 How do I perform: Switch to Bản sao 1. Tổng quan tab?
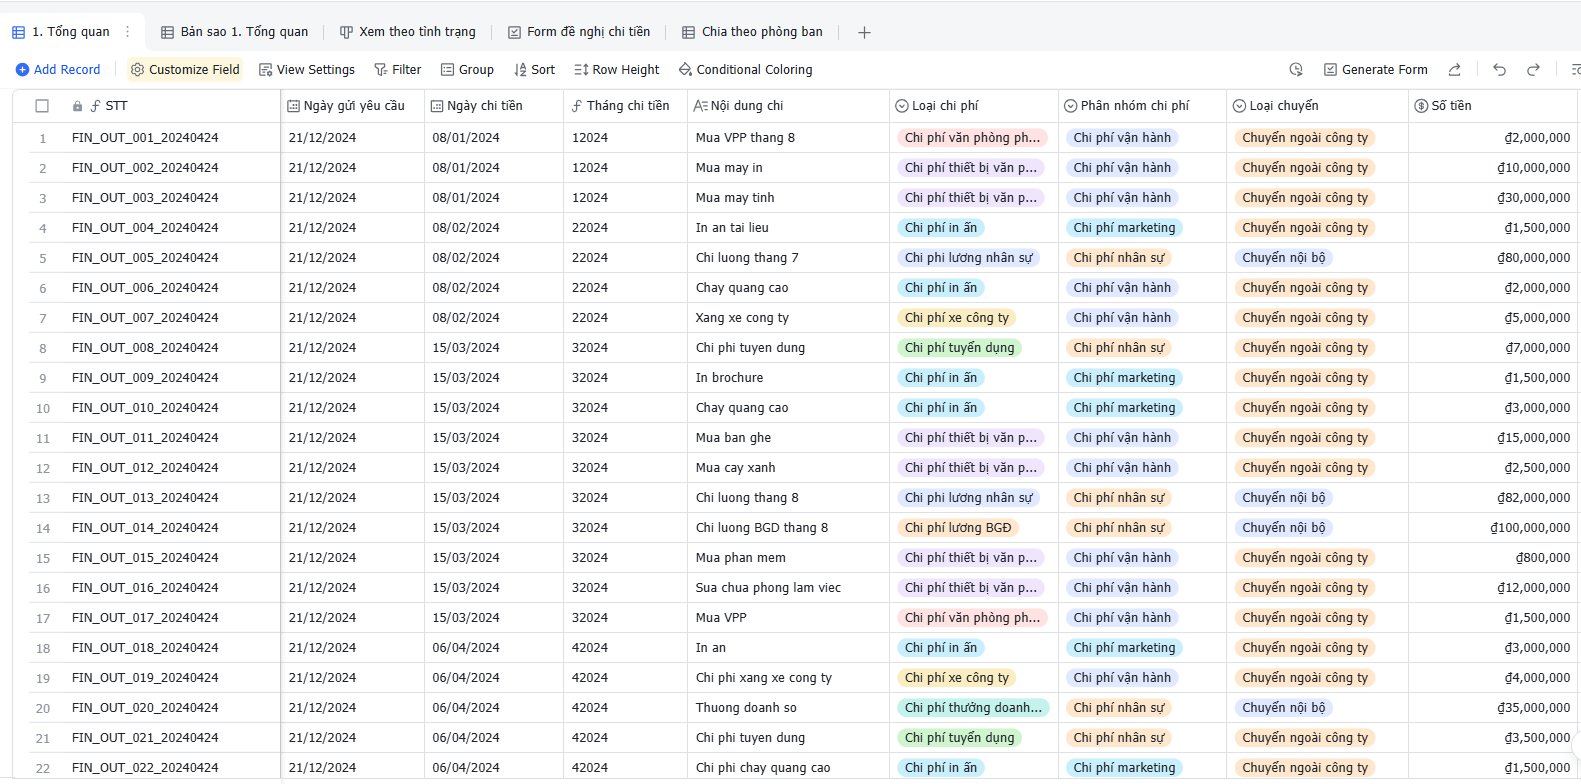[235, 32]
